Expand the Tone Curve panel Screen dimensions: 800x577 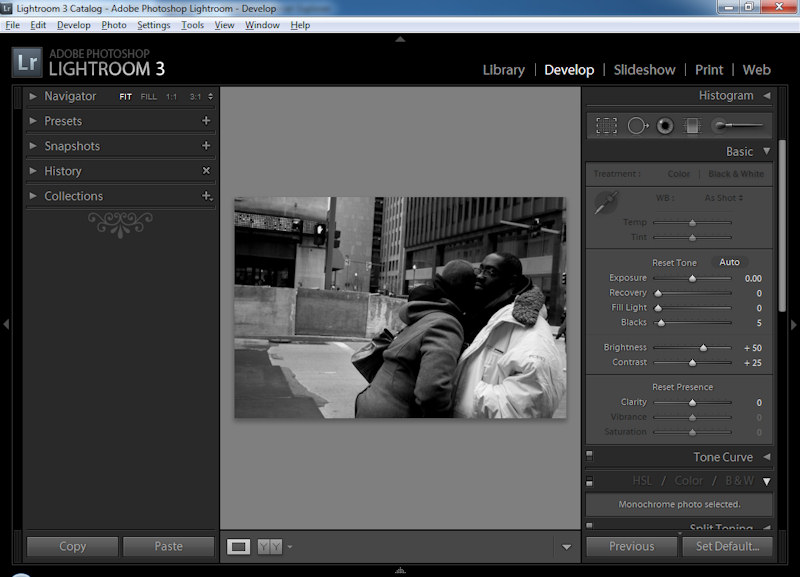click(x=767, y=457)
